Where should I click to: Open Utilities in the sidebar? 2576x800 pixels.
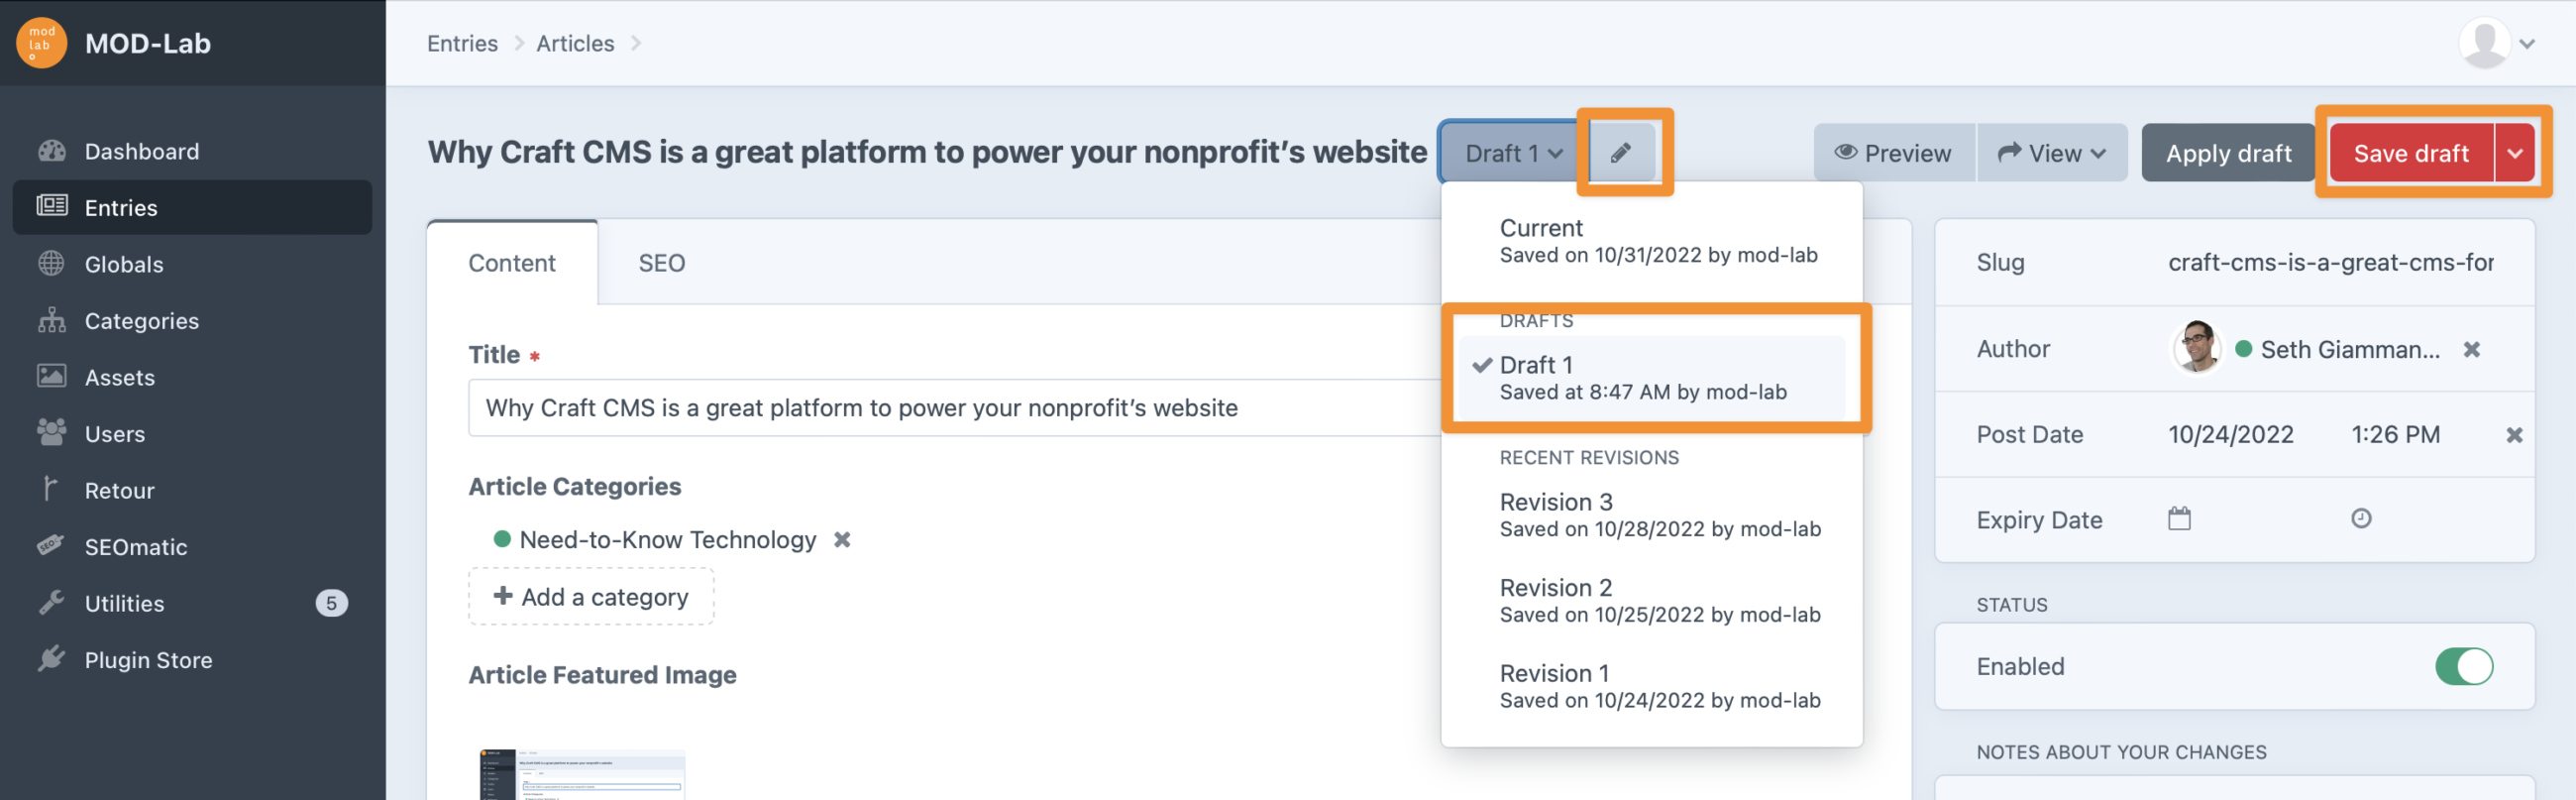pyautogui.click(x=192, y=603)
